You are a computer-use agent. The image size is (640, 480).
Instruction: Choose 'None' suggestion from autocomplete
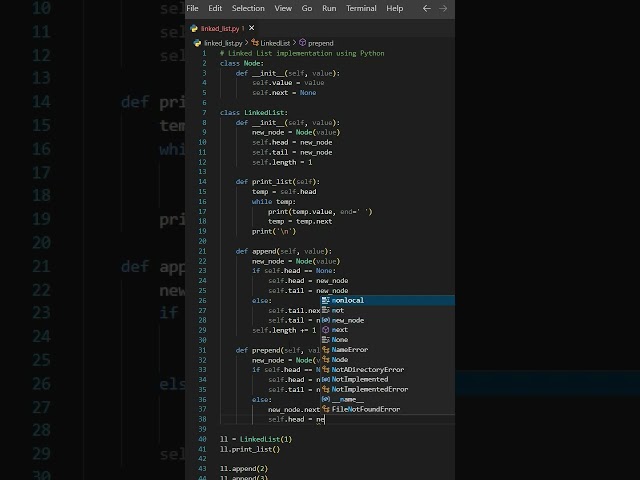pyautogui.click(x=387, y=340)
